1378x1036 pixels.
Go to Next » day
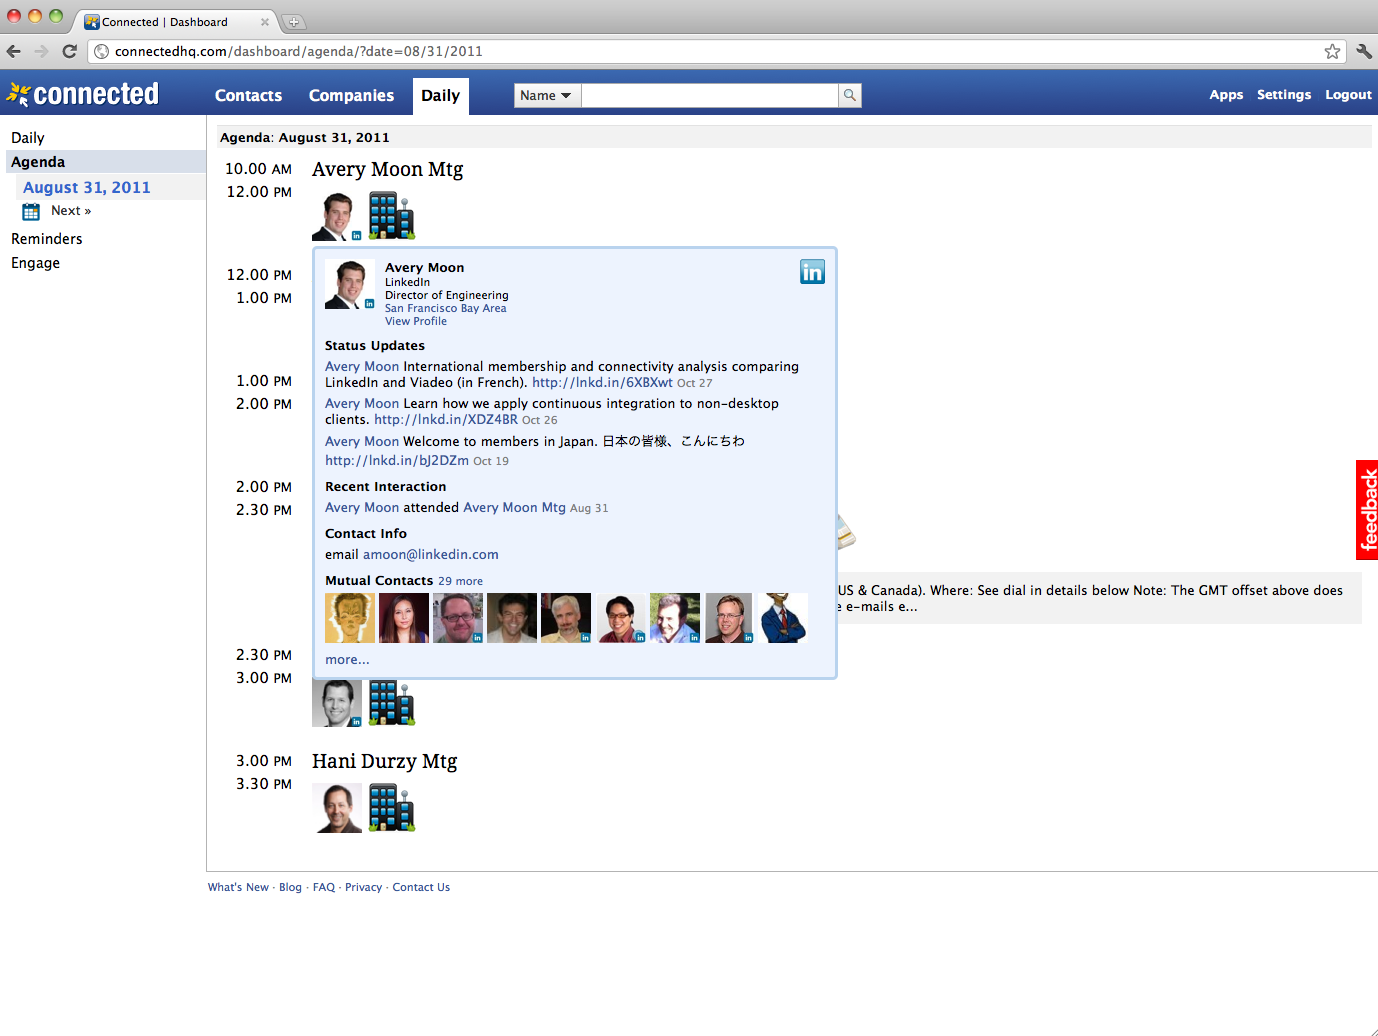[x=71, y=211]
